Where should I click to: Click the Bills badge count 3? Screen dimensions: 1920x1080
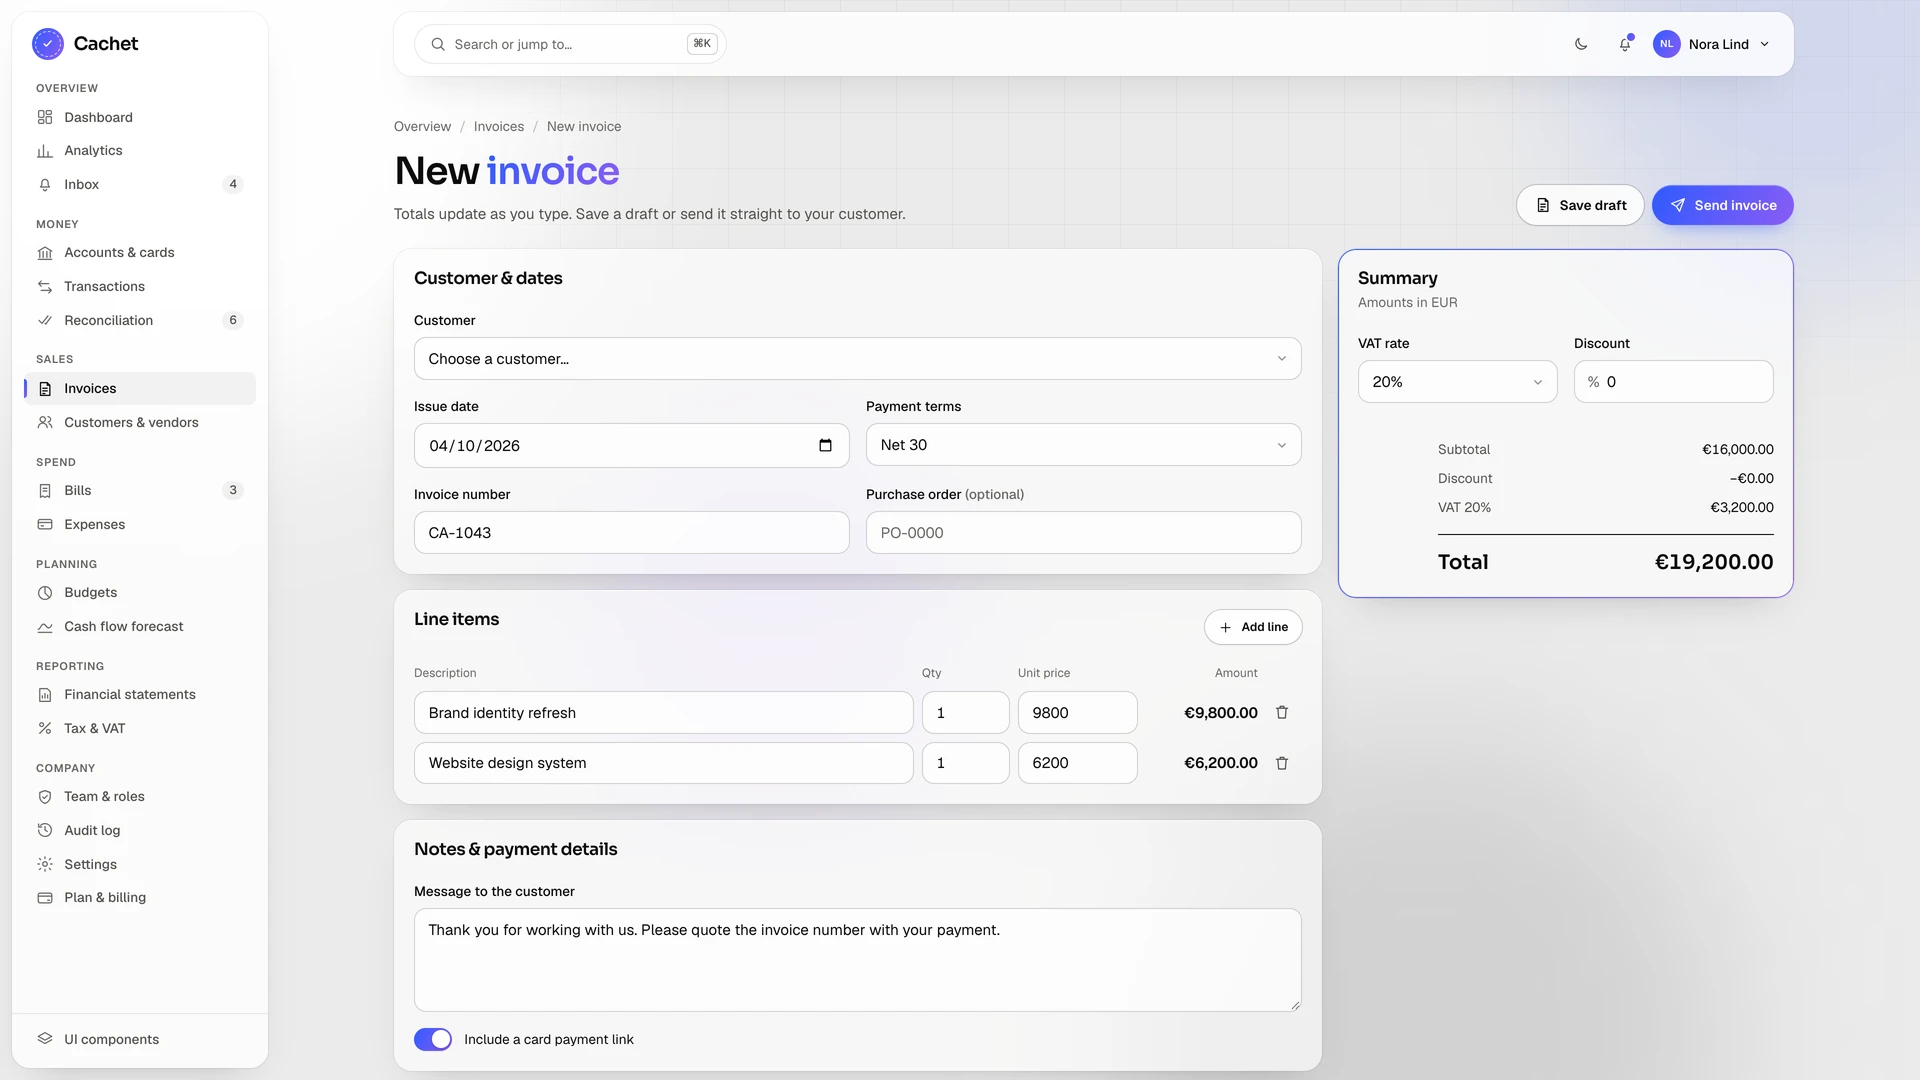[x=233, y=491]
